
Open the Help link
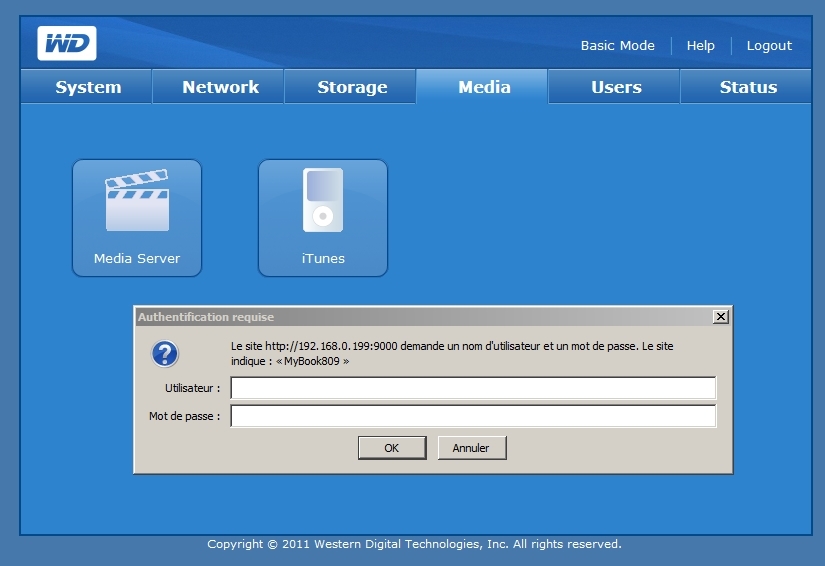pos(700,46)
